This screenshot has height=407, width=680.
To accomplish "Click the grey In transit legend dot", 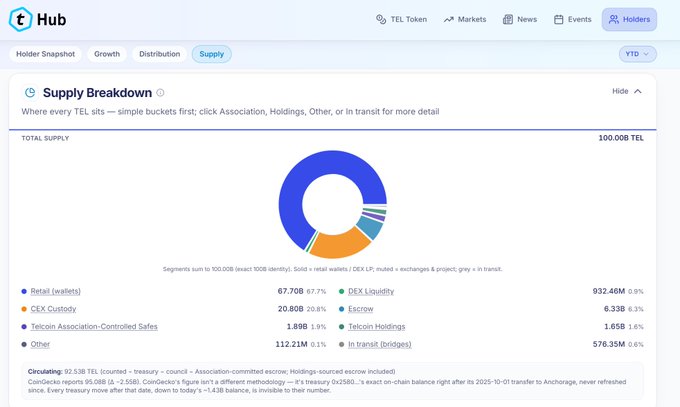I will 342,344.
